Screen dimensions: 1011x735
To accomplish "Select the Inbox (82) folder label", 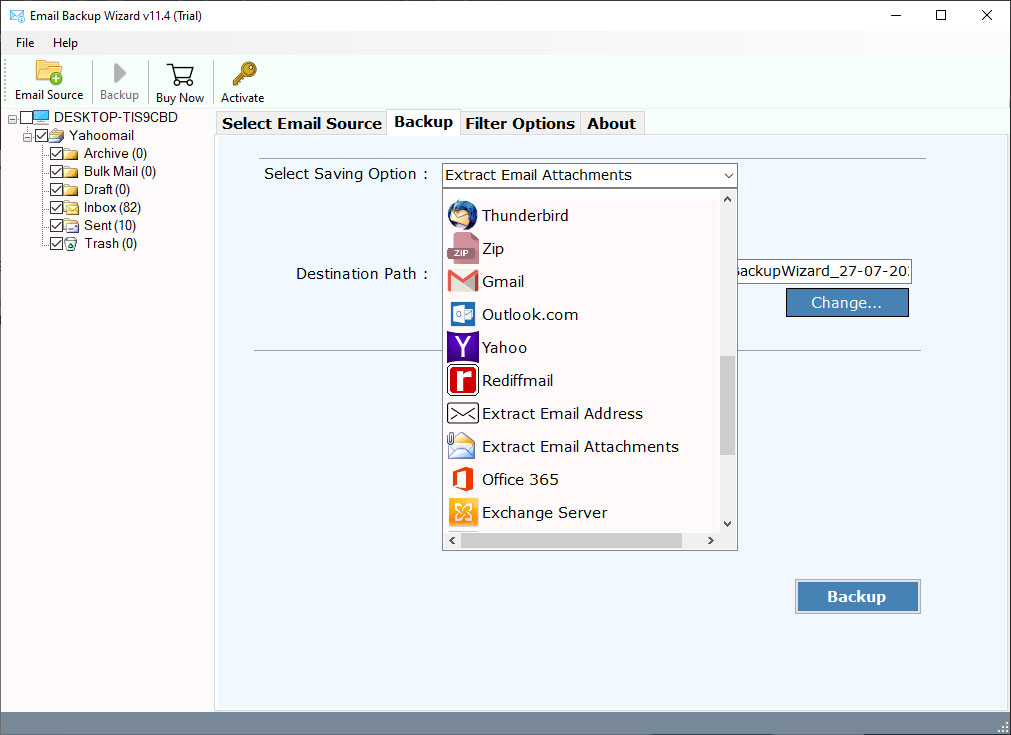I will click(112, 208).
